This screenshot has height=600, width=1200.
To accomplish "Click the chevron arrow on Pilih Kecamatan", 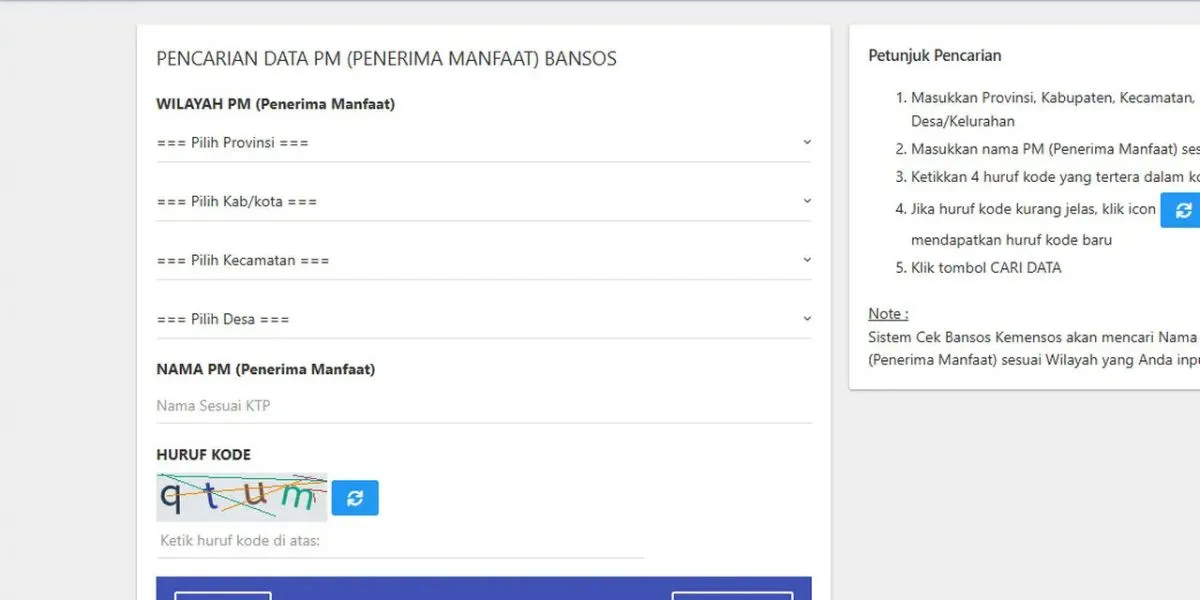I will coord(806,260).
